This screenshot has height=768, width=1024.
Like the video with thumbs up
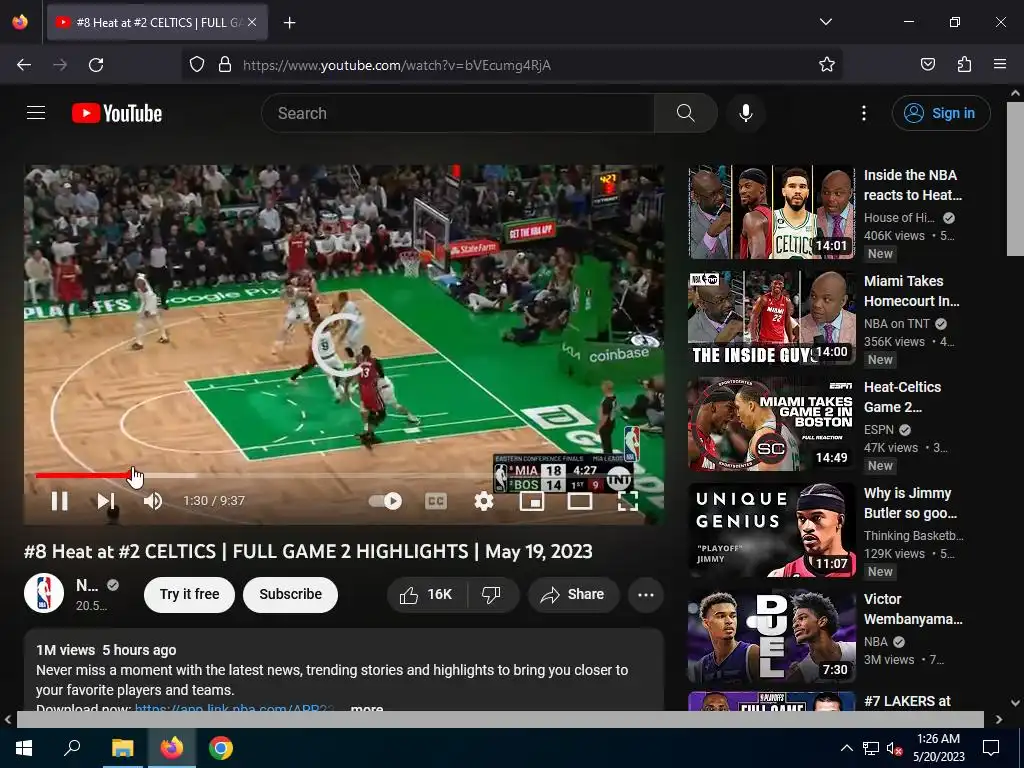pos(428,594)
